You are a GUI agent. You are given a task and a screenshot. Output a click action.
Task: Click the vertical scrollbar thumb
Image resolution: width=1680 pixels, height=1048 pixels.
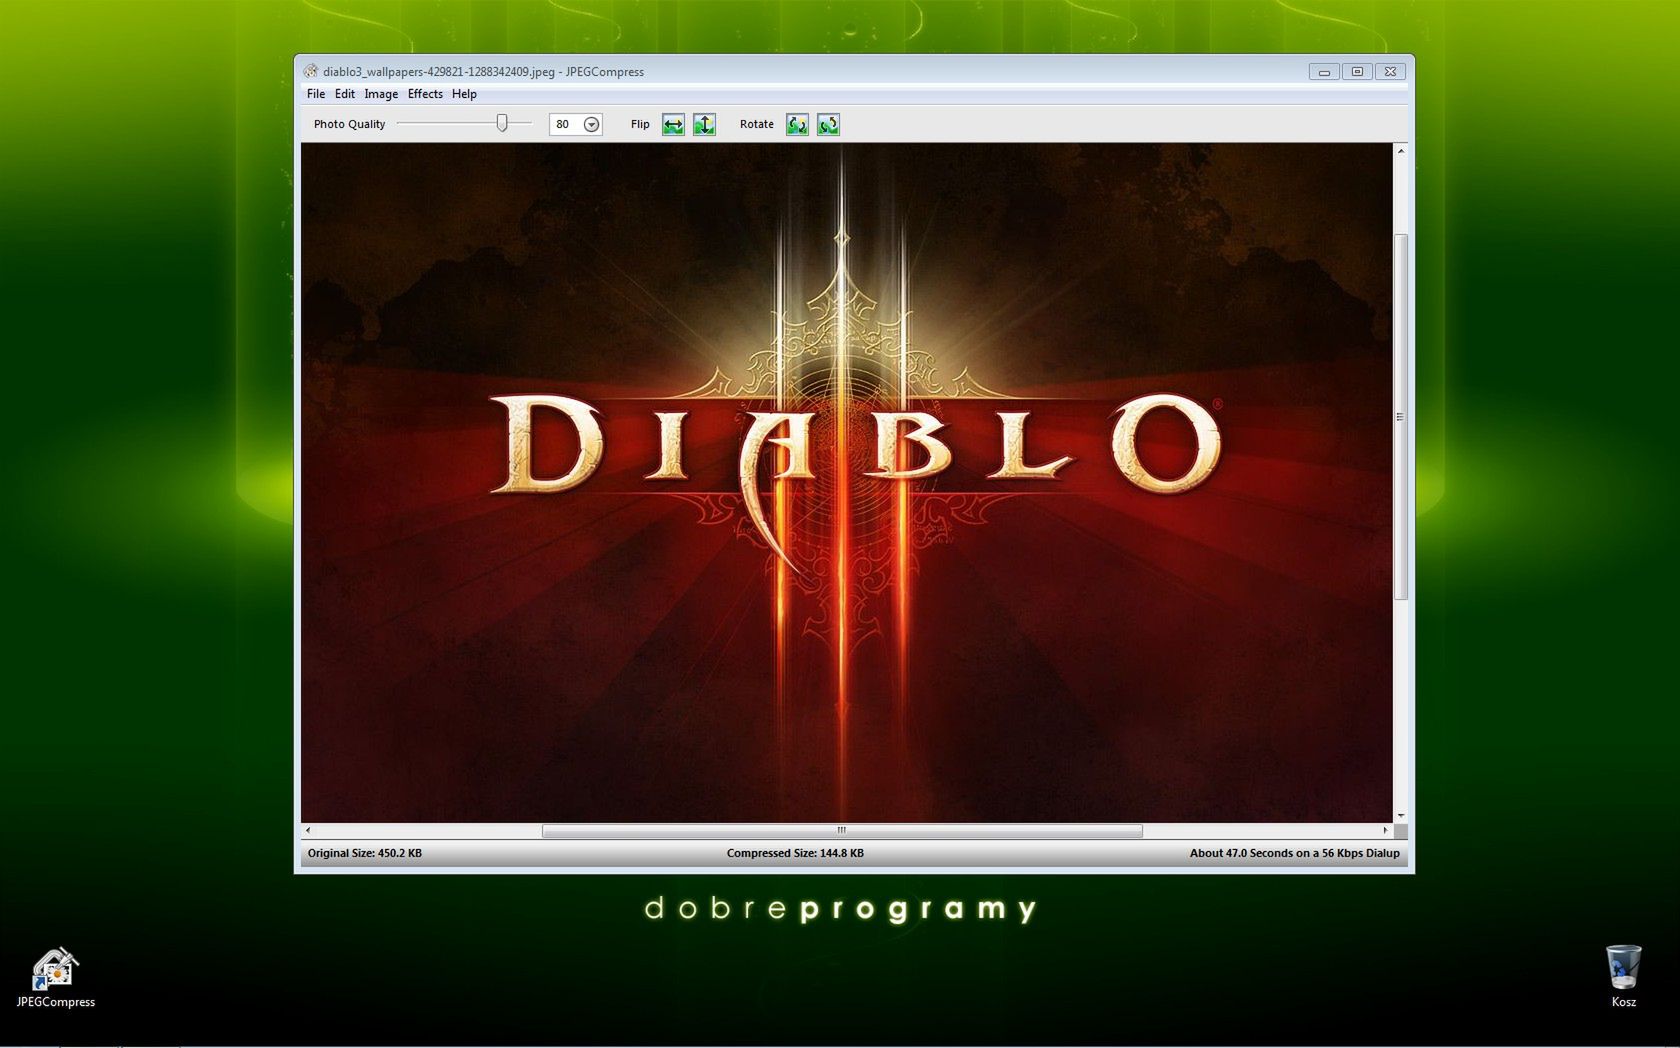point(1400,417)
